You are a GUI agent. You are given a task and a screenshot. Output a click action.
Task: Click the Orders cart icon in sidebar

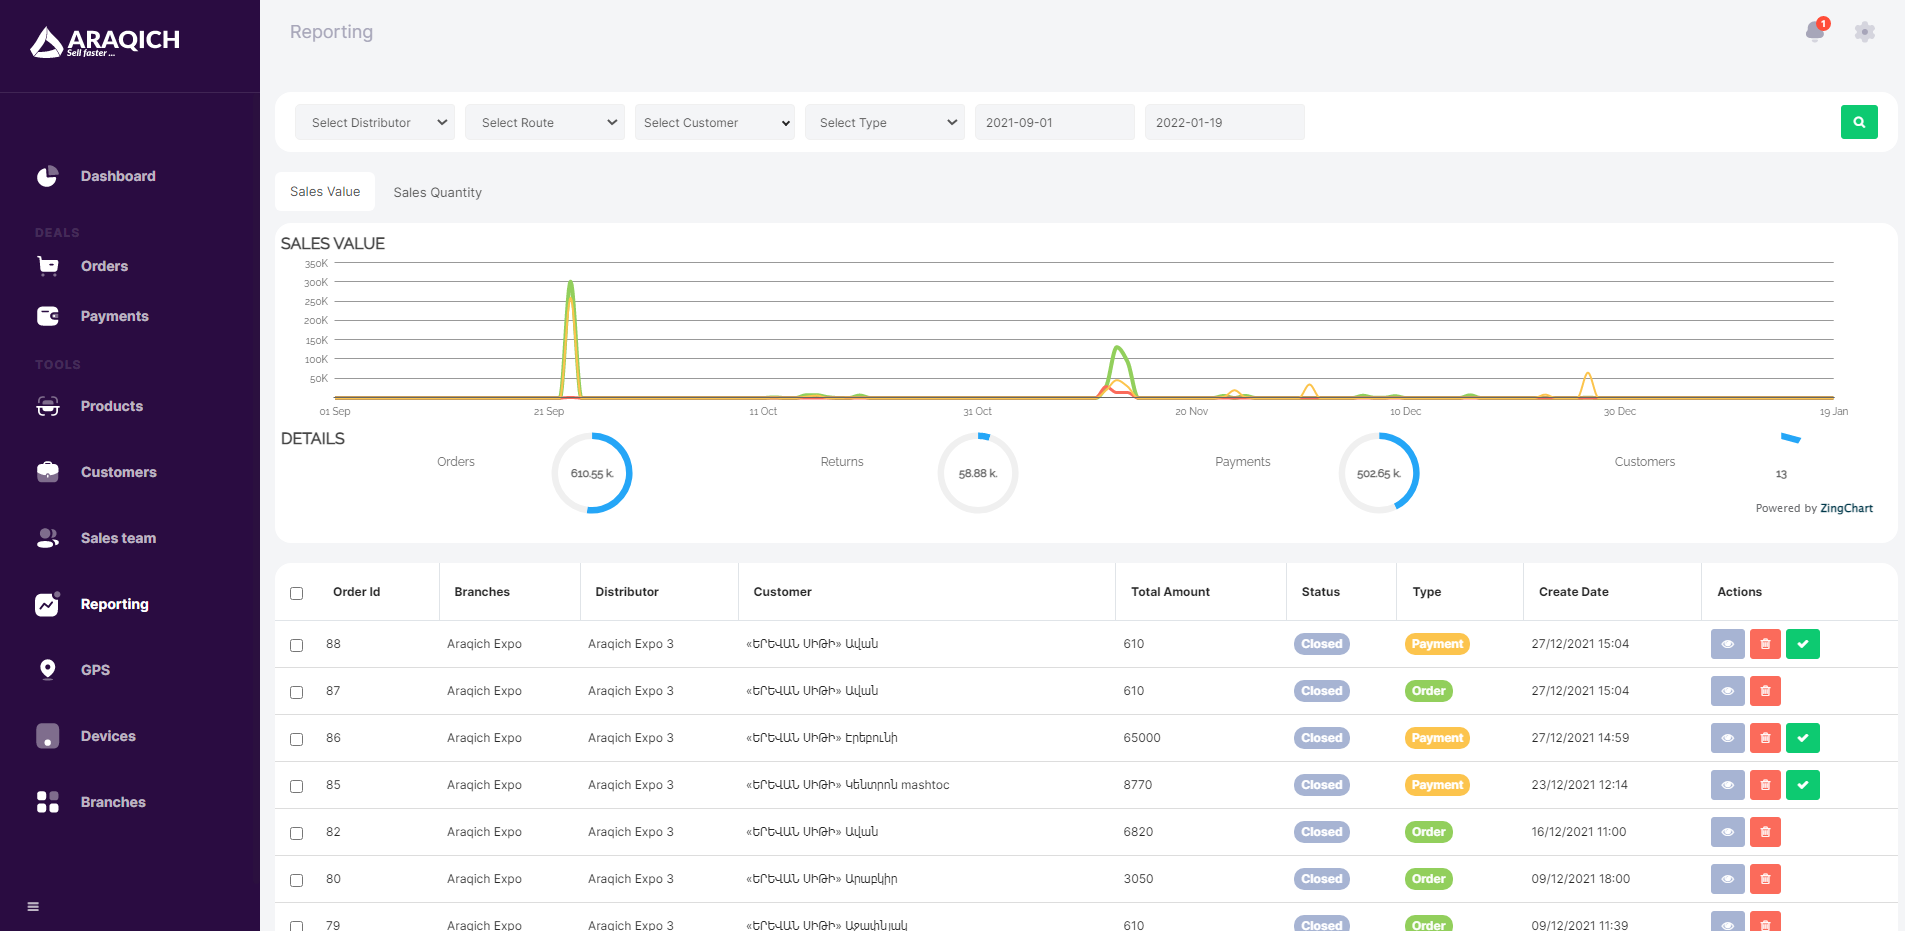pos(47,266)
